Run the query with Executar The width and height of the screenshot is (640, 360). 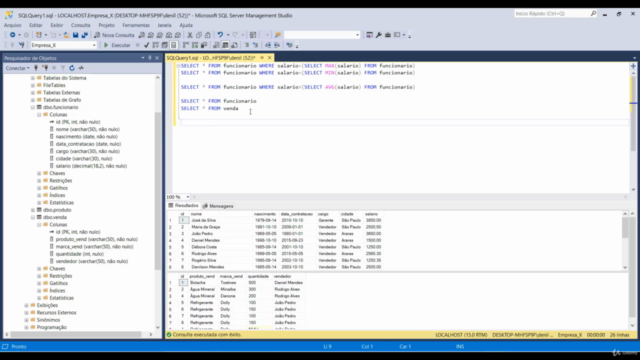pyautogui.click(x=117, y=45)
